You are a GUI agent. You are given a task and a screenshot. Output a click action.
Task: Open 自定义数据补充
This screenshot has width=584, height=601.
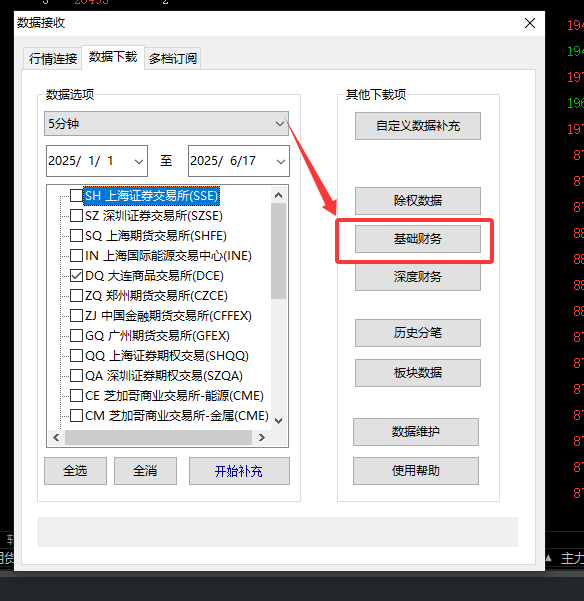[x=418, y=126]
